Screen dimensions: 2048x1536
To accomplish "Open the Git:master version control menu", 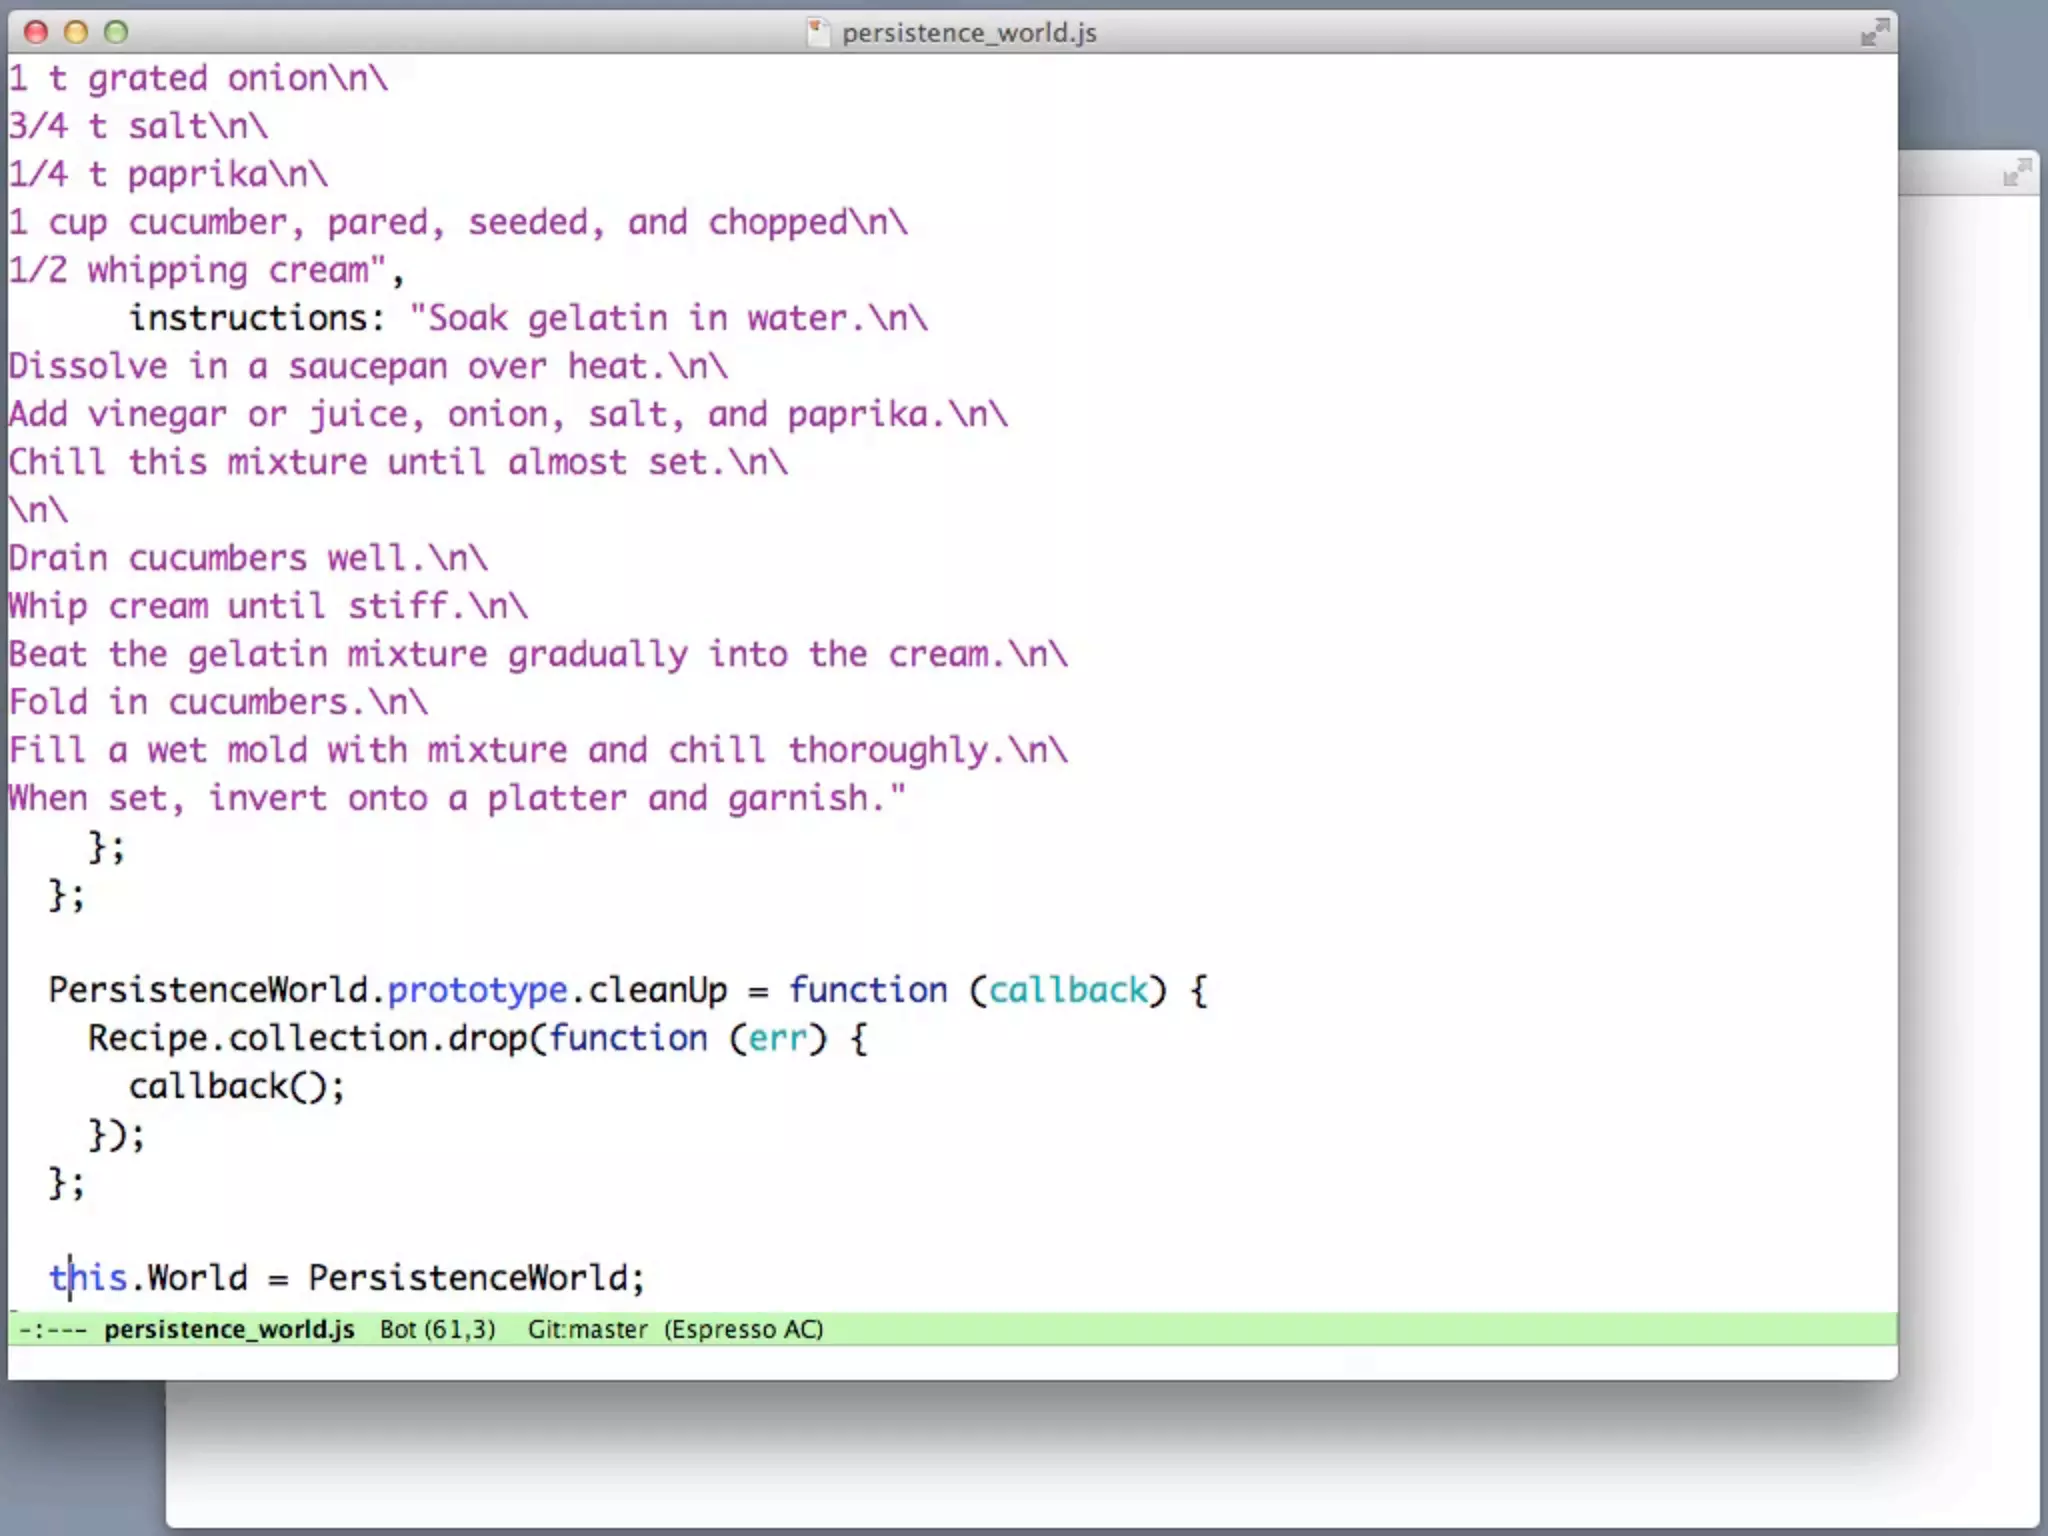I will pyautogui.click(x=587, y=1330).
